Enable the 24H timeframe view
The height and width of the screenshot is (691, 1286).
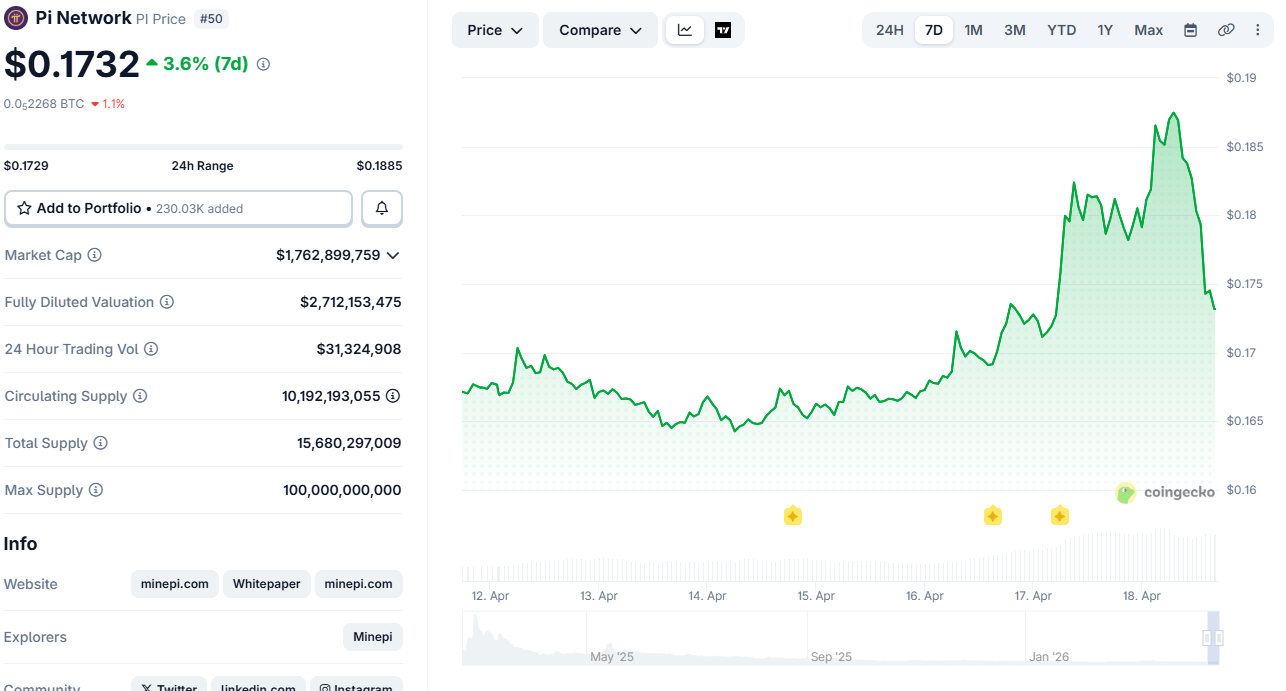889,30
